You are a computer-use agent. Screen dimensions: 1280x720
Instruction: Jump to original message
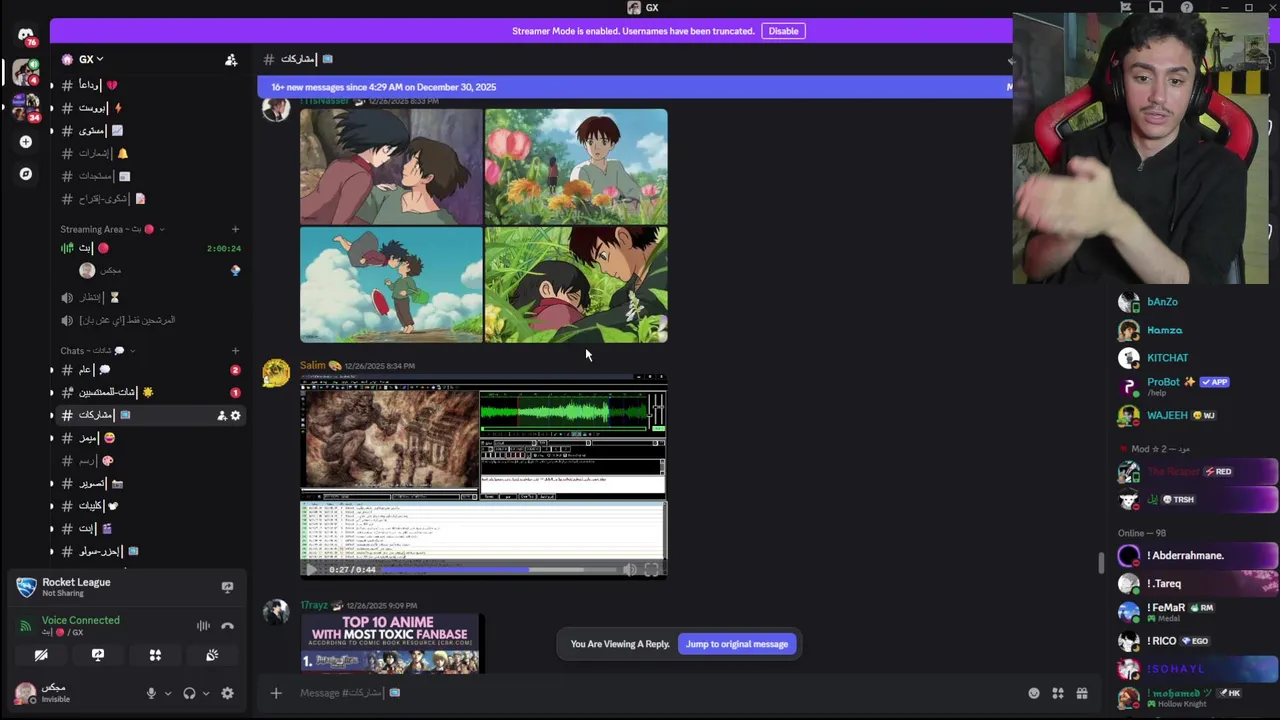[x=737, y=644]
